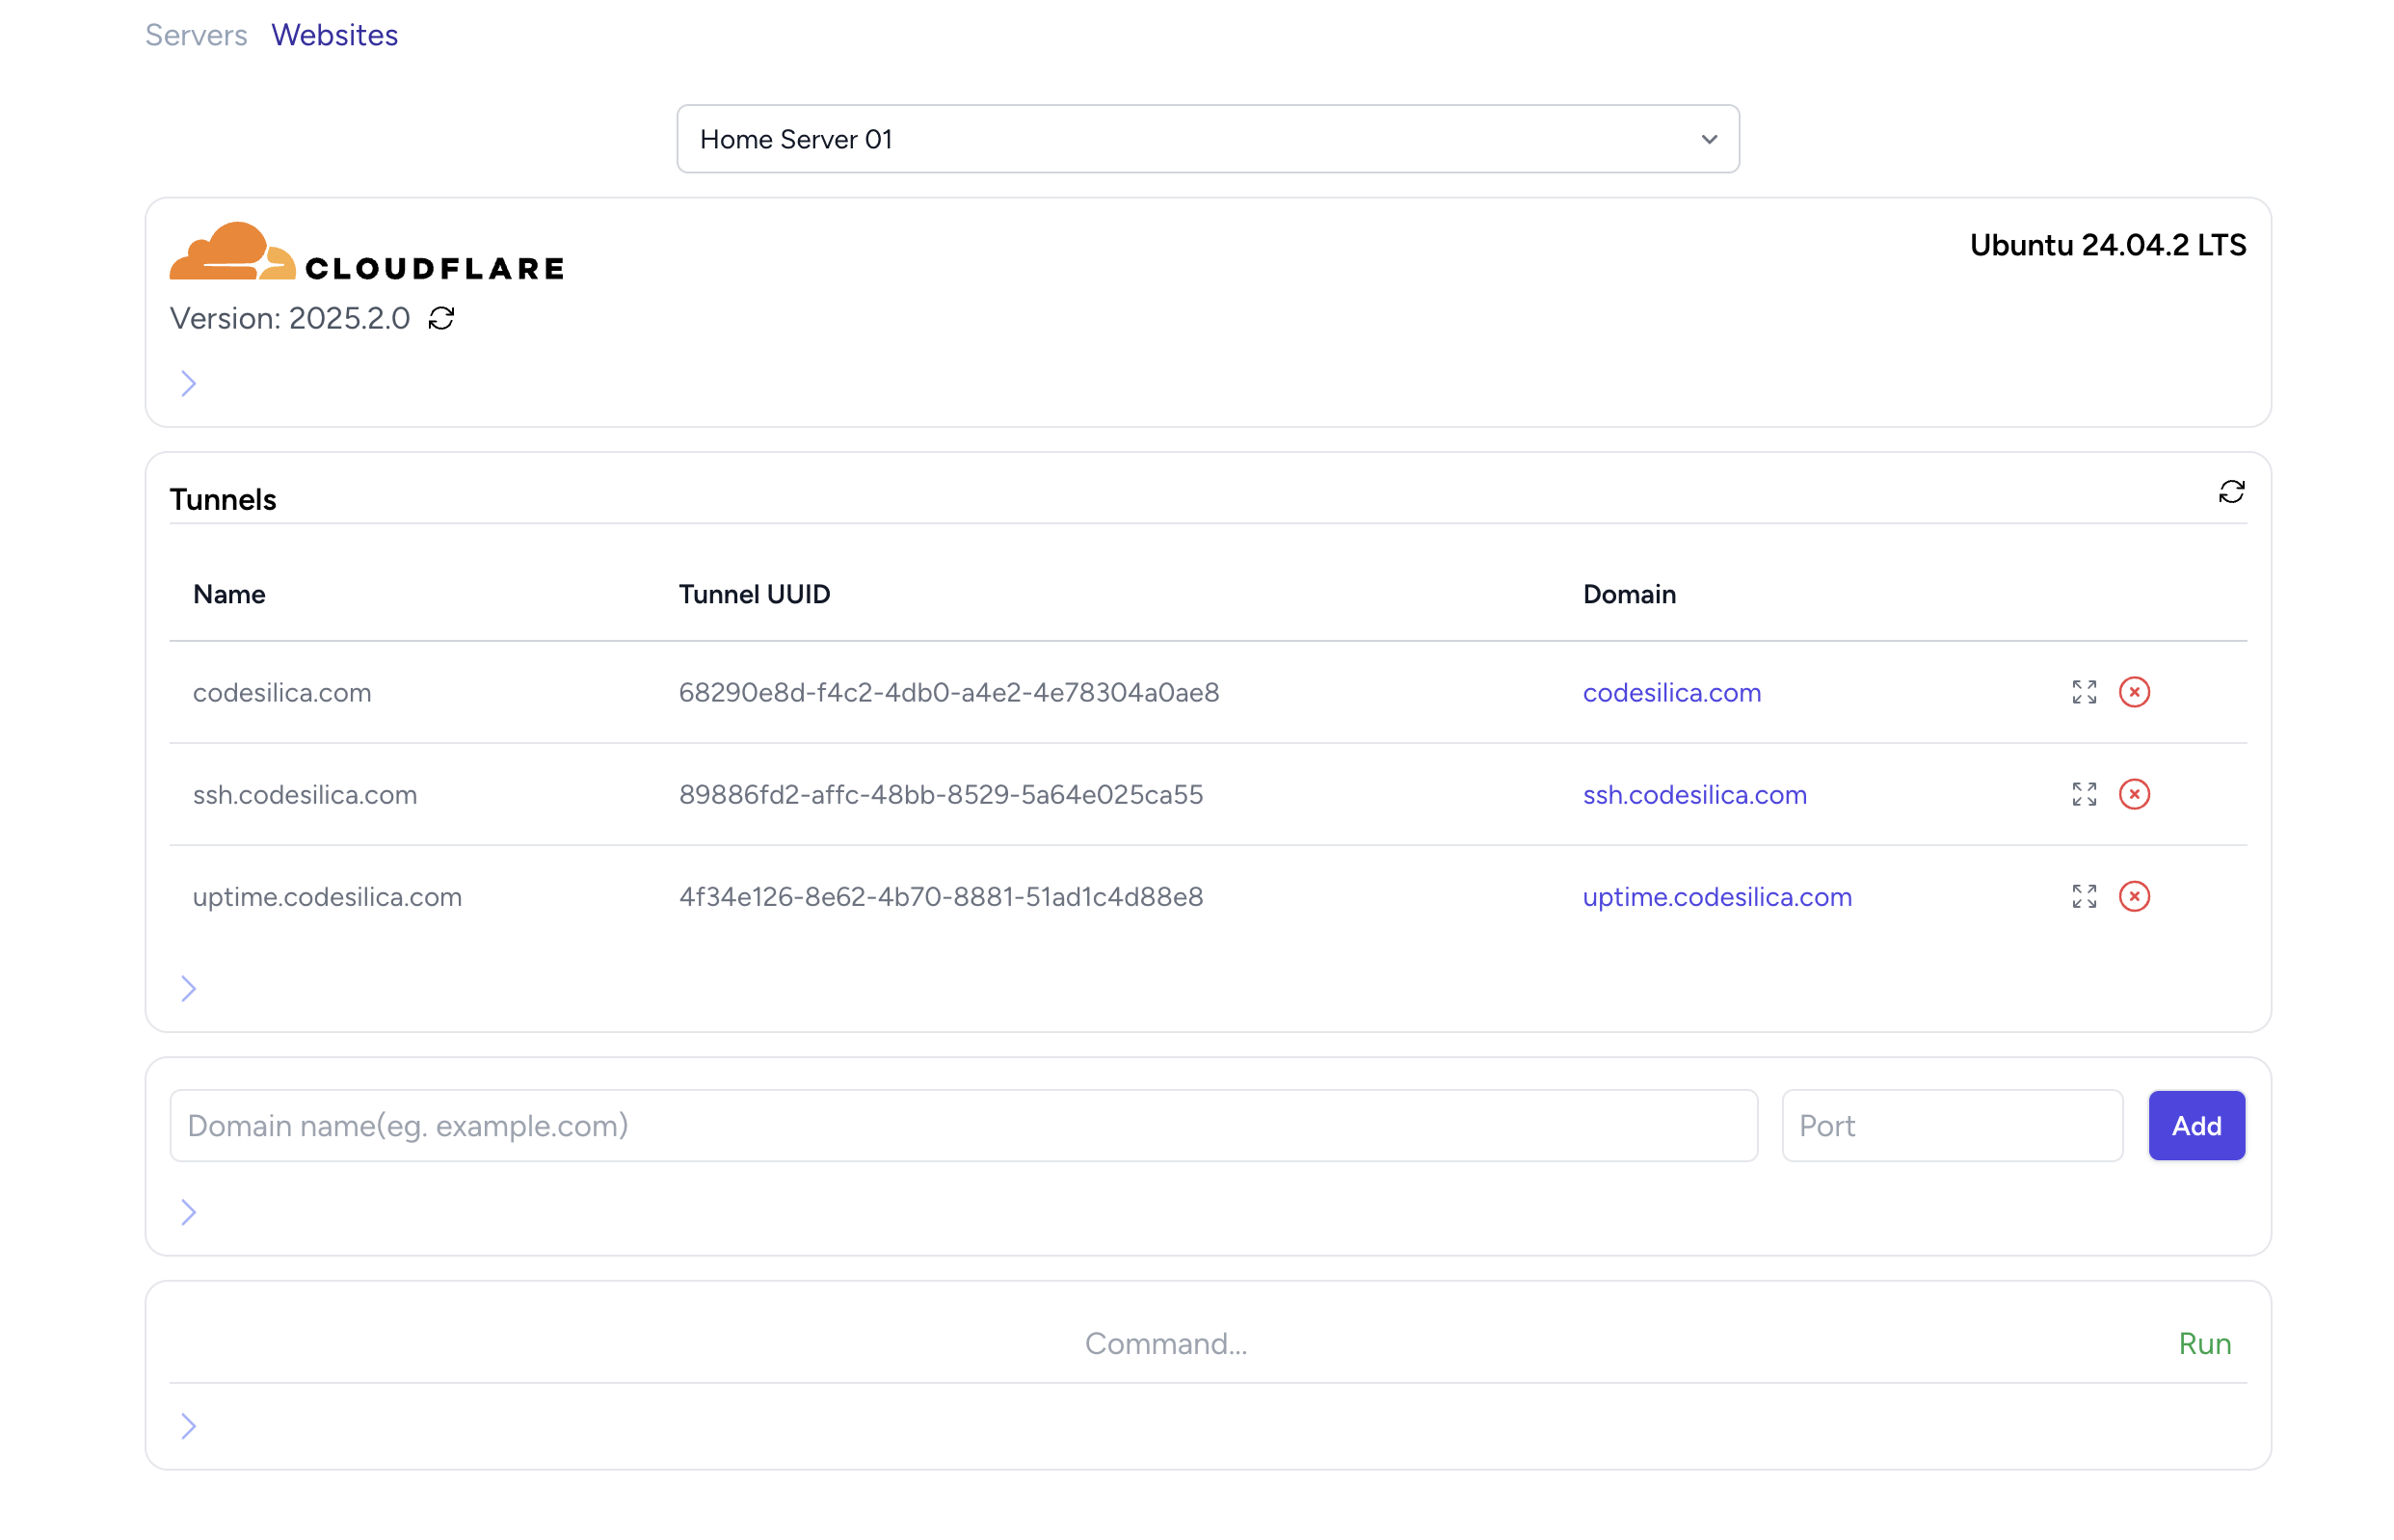
Task: Refresh the Tunnels list
Action: 2230,492
